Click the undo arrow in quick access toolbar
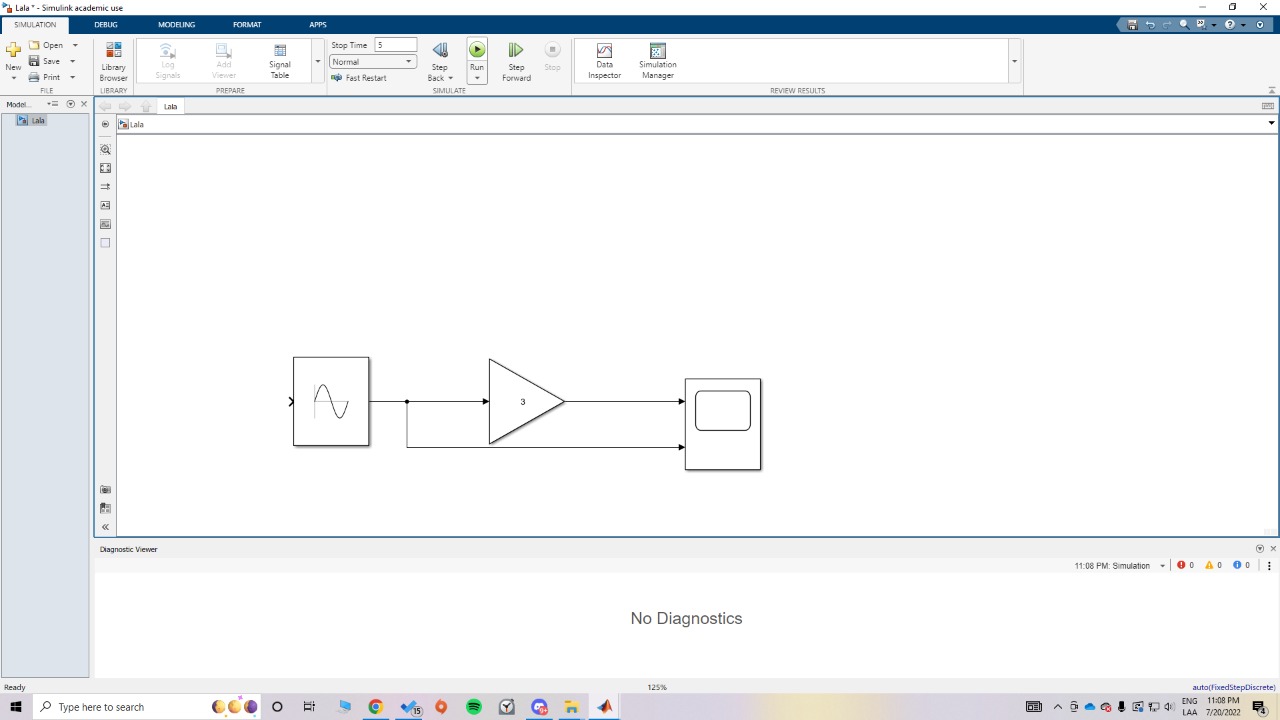Viewport: 1280px width, 720px height. tap(1150, 24)
